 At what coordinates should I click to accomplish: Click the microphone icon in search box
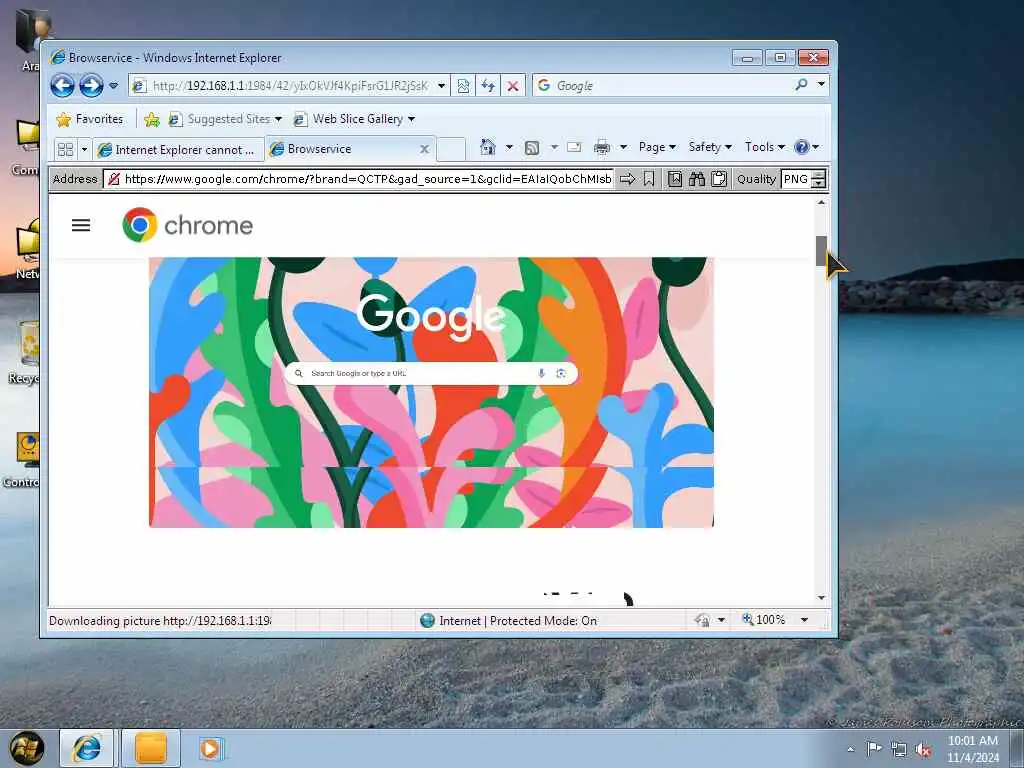(x=541, y=373)
